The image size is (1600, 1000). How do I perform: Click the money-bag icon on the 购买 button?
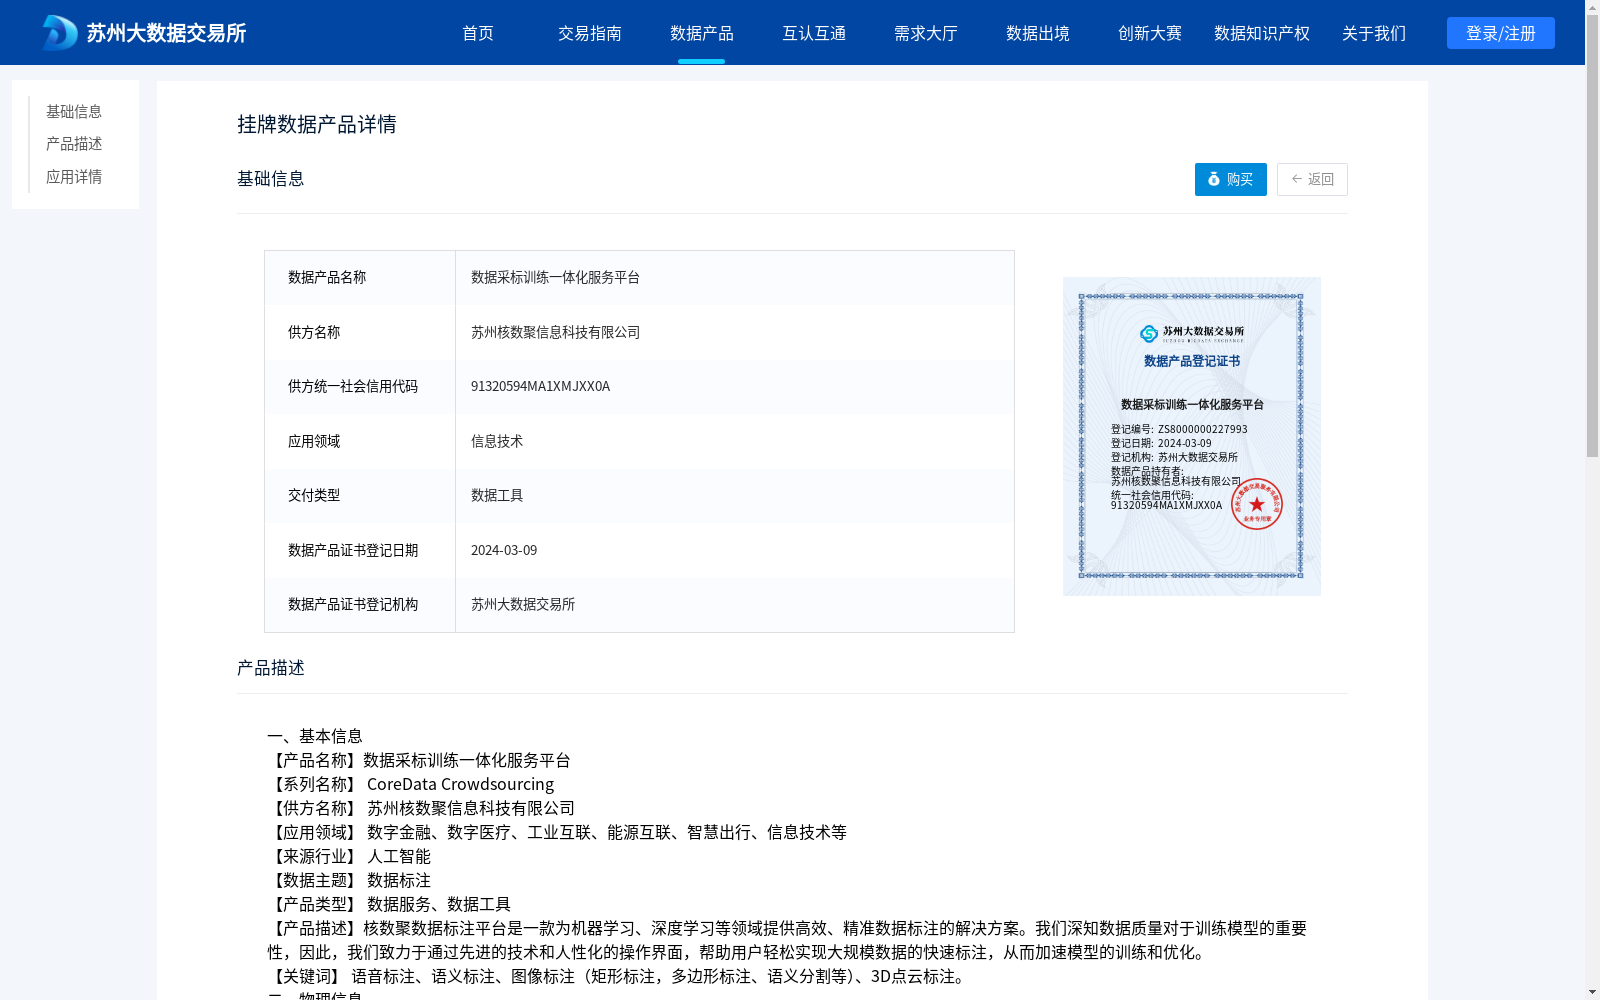click(x=1214, y=179)
